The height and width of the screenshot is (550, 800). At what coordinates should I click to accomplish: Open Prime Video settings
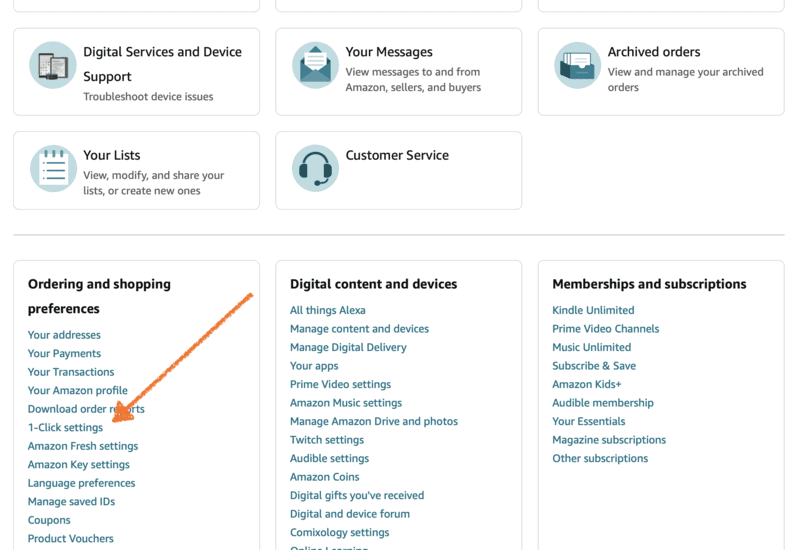pyautogui.click(x=340, y=384)
